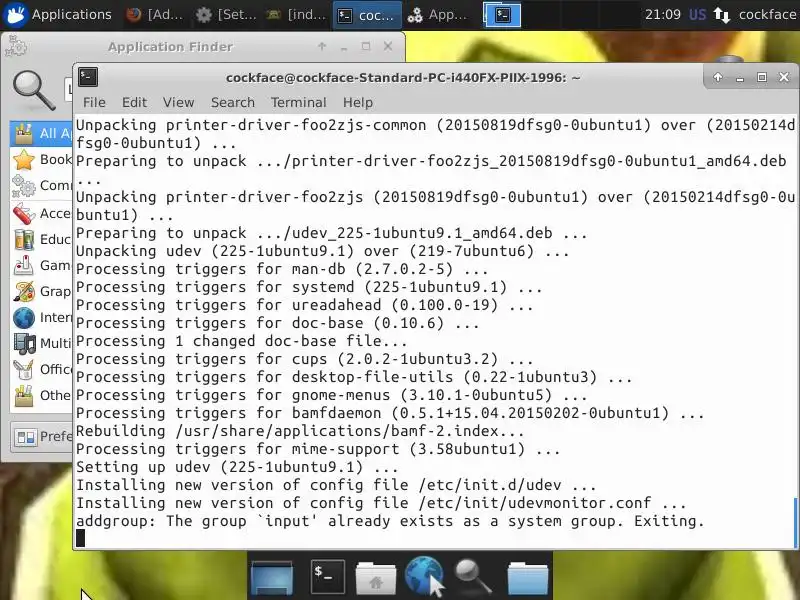
Task: Select the Office category icon
Action: [24, 369]
